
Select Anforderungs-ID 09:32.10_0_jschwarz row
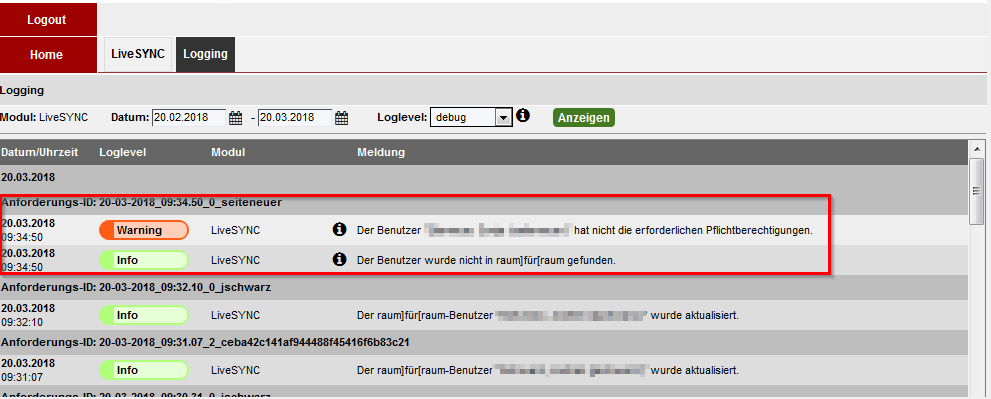[484, 287]
